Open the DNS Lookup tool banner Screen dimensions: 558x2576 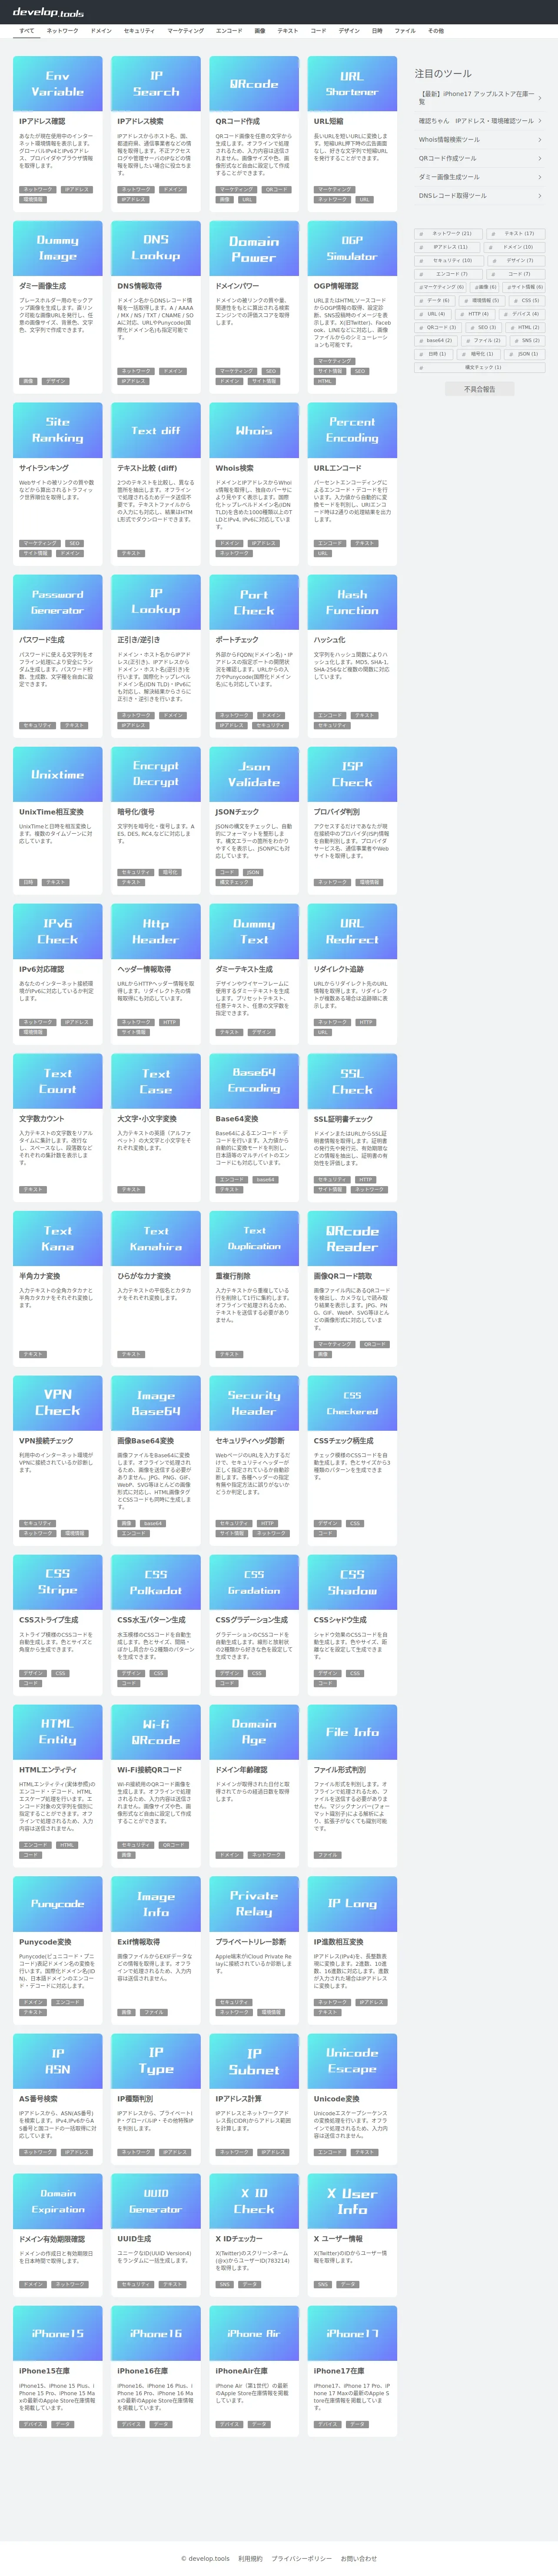click(x=156, y=248)
